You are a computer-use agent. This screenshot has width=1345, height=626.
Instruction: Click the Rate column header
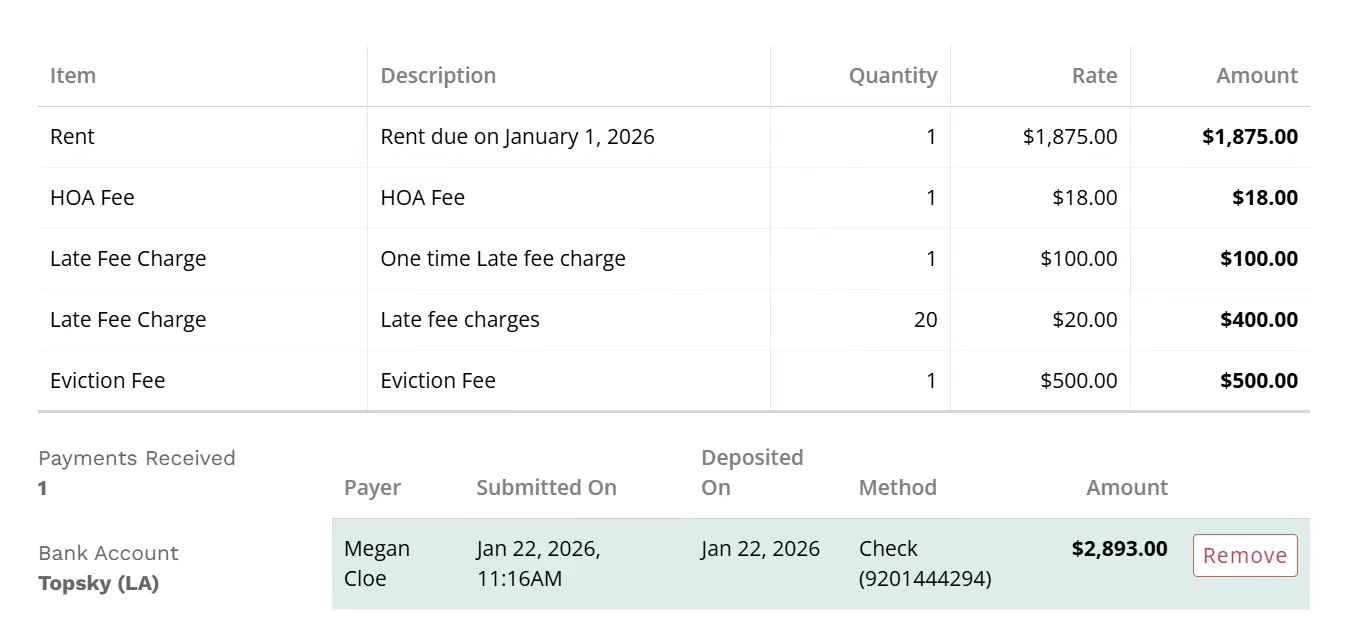tap(1094, 76)
